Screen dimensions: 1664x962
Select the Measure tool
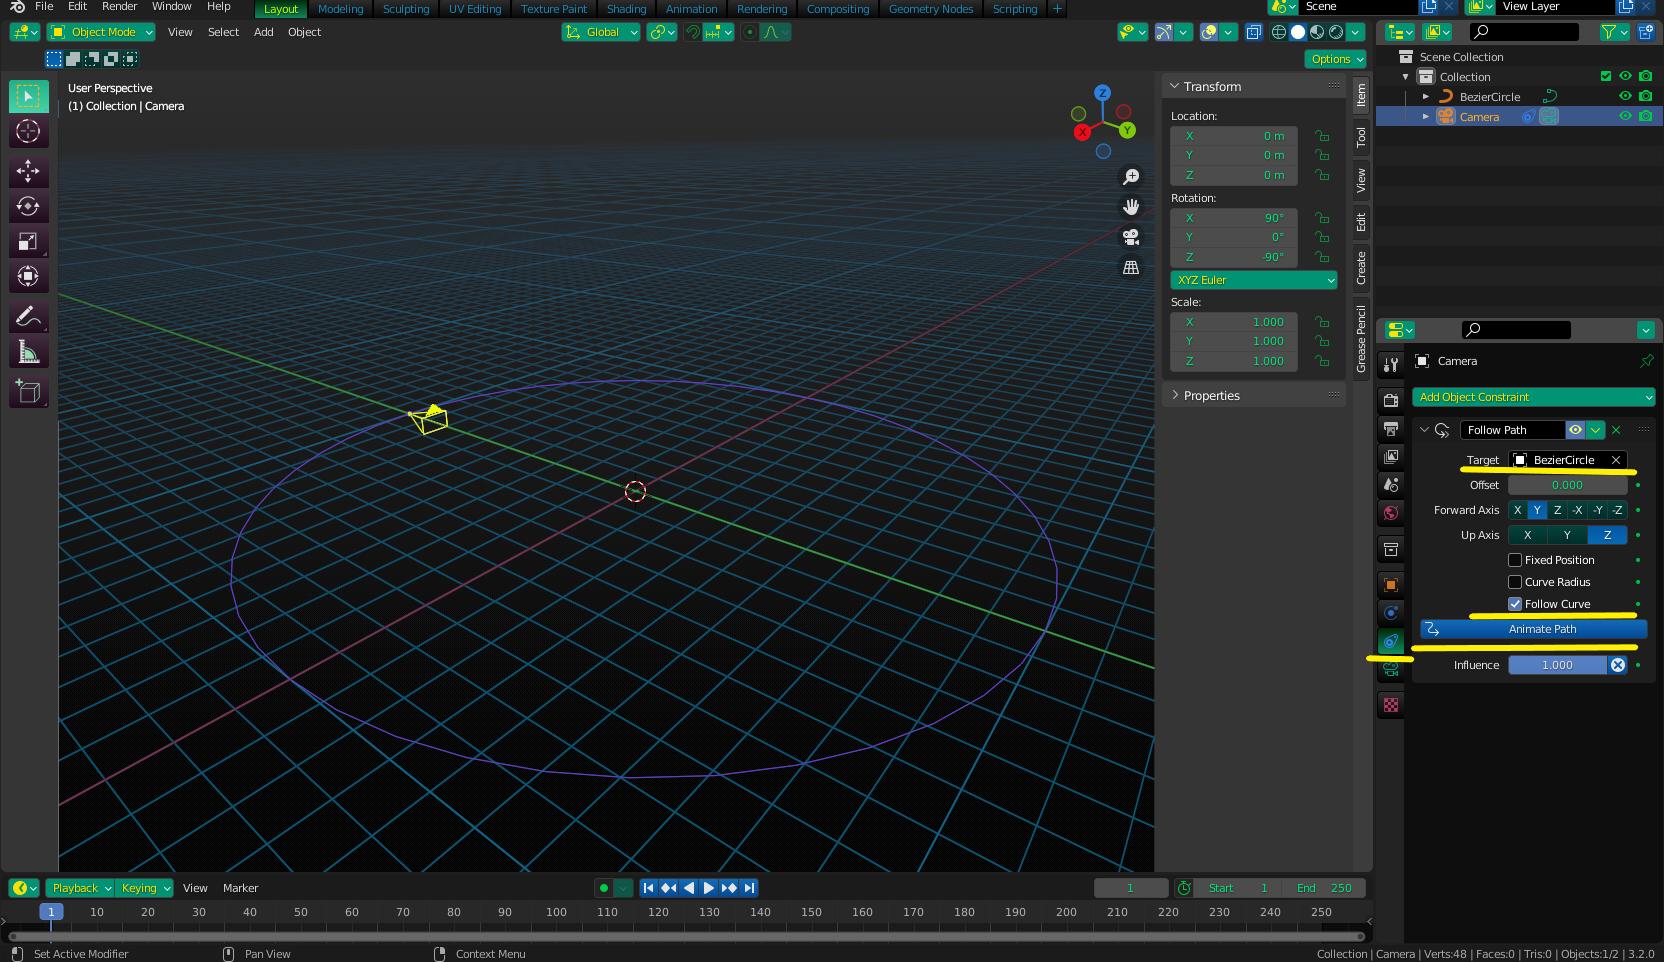click(x=28, y=352)
